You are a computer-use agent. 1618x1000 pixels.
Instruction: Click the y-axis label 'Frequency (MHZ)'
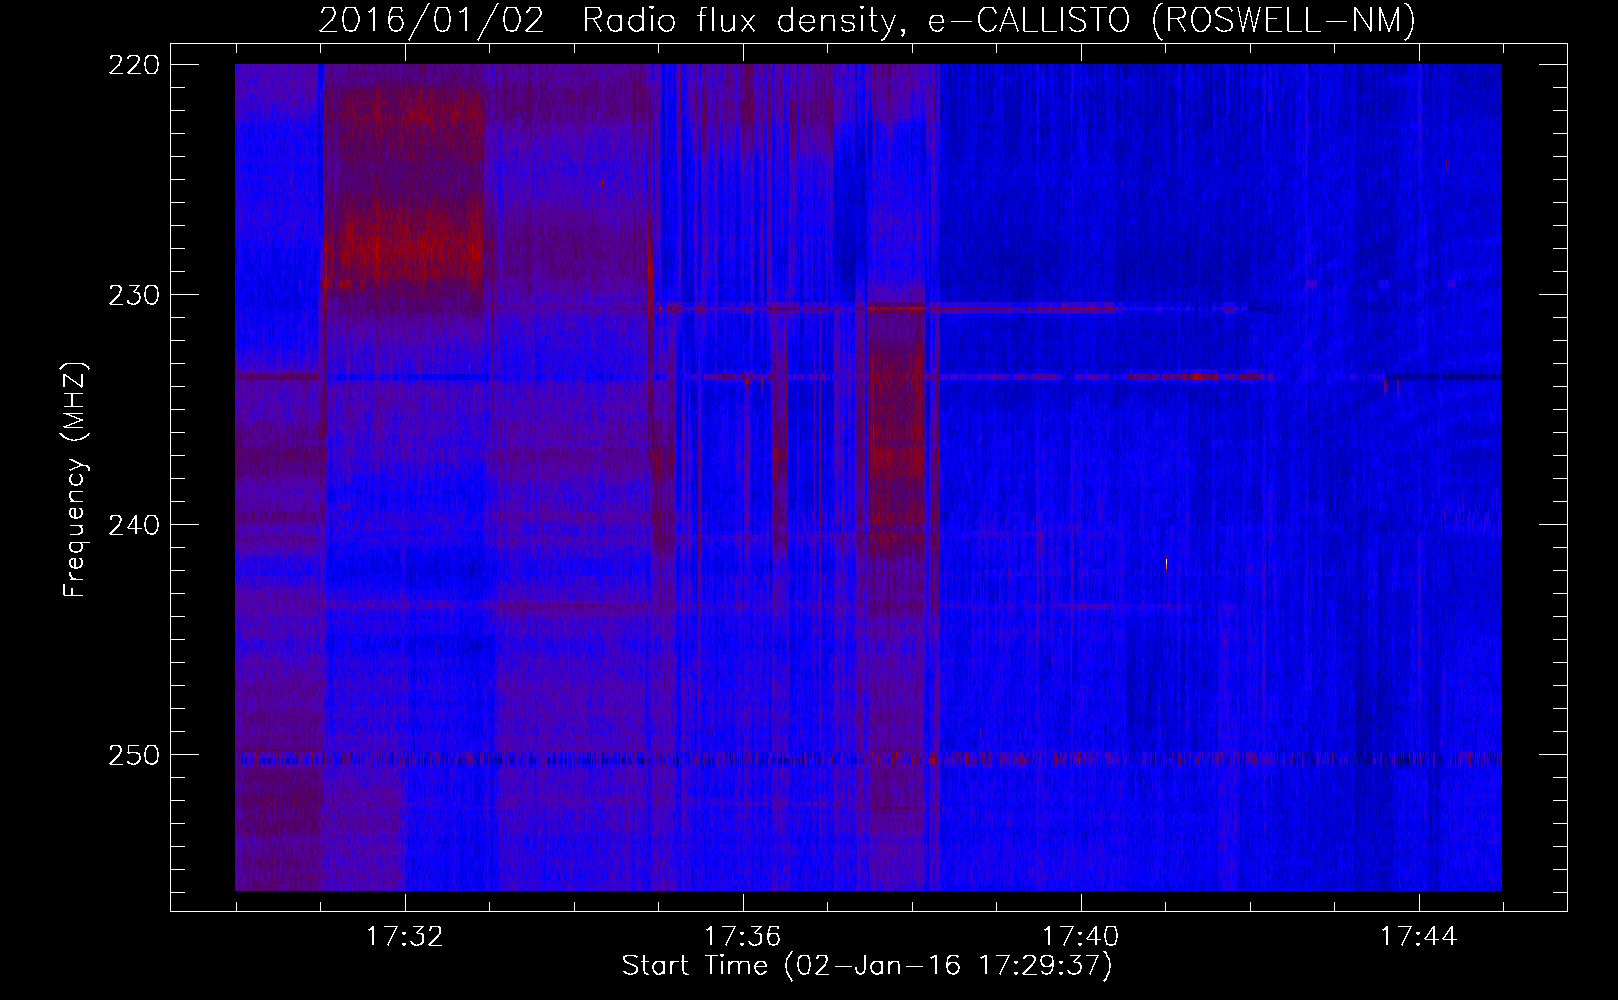coord(75,480)
